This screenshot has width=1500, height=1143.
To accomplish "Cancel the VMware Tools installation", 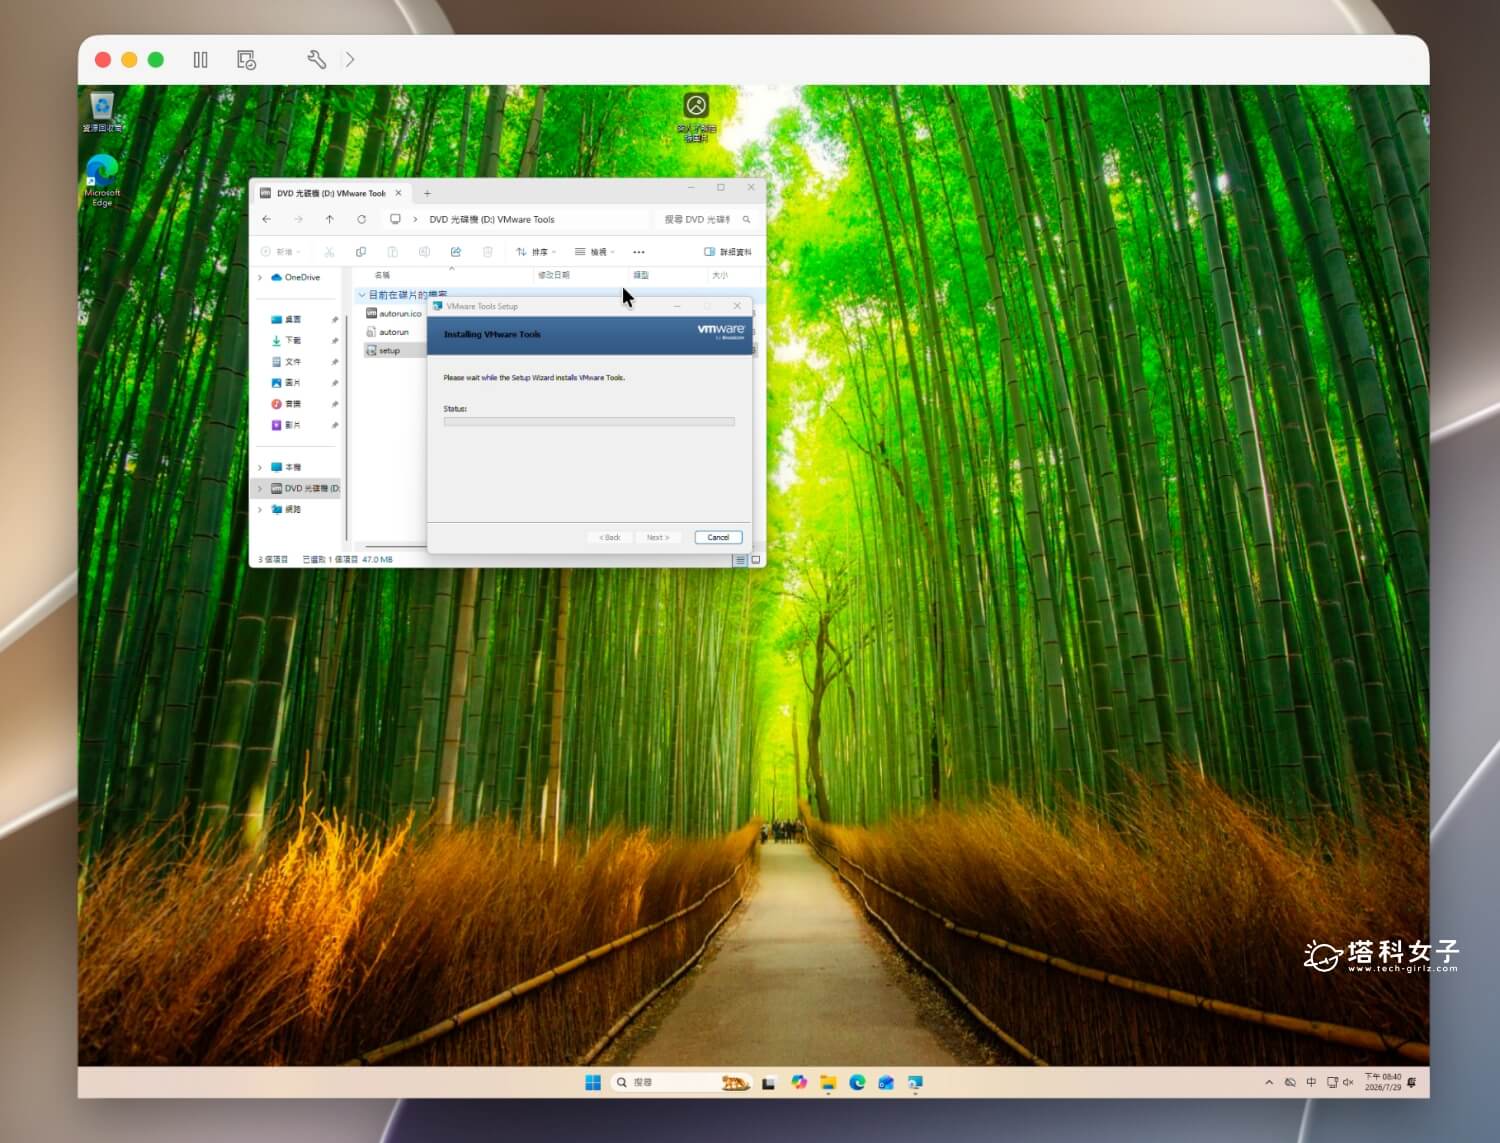I will pos(718,538).
